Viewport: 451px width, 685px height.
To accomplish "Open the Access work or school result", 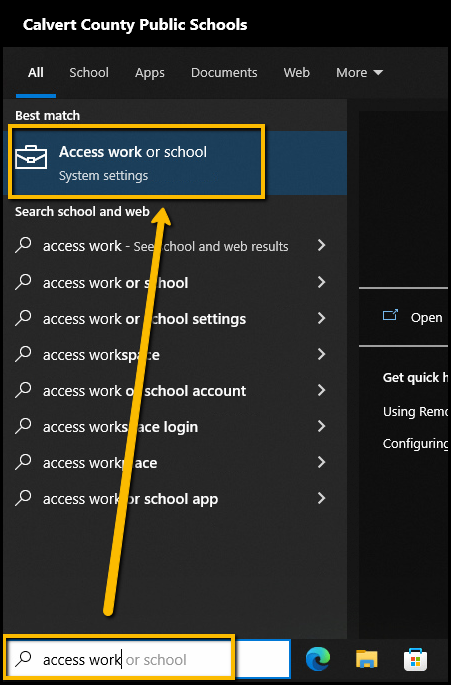I will click(175, 163).
